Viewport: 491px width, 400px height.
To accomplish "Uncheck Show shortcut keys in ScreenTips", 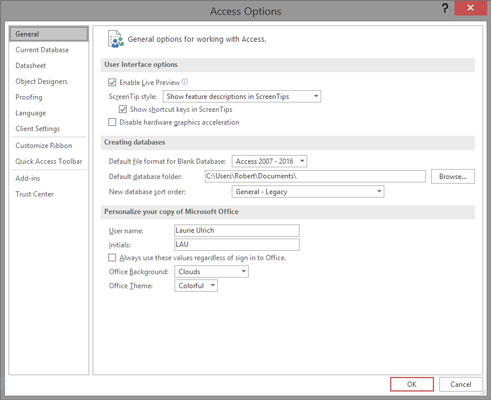I will pyautogui.click(x=123, y=109).
